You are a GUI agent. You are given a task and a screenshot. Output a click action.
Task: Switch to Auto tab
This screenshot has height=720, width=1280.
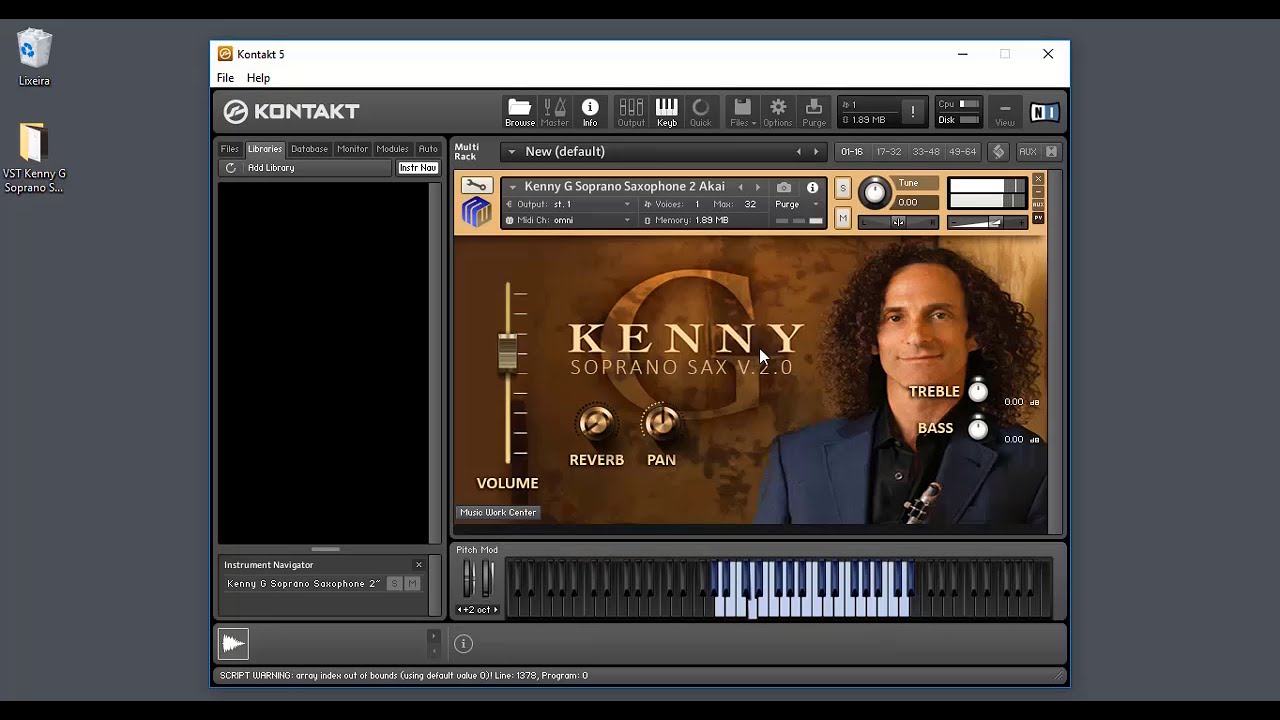click(428, 149)
